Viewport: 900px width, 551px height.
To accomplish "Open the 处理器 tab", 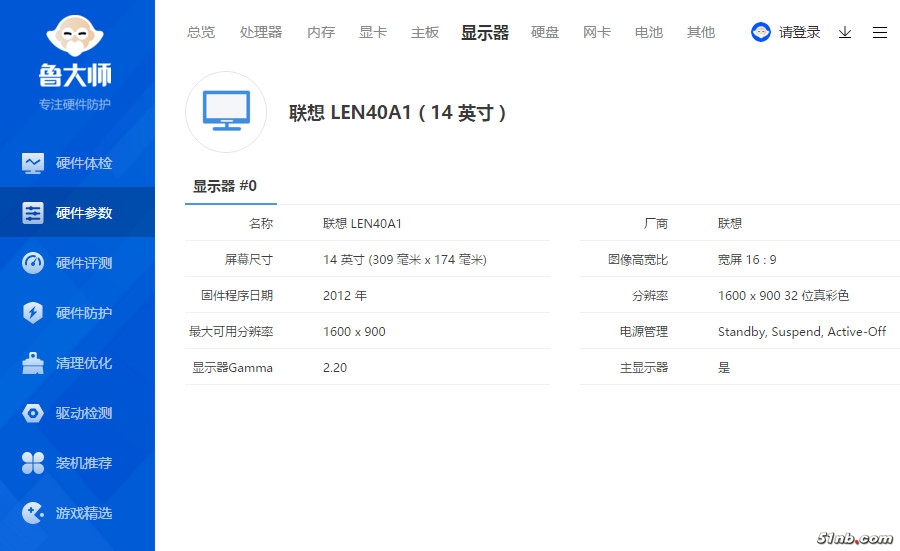I will pos(261,32).
